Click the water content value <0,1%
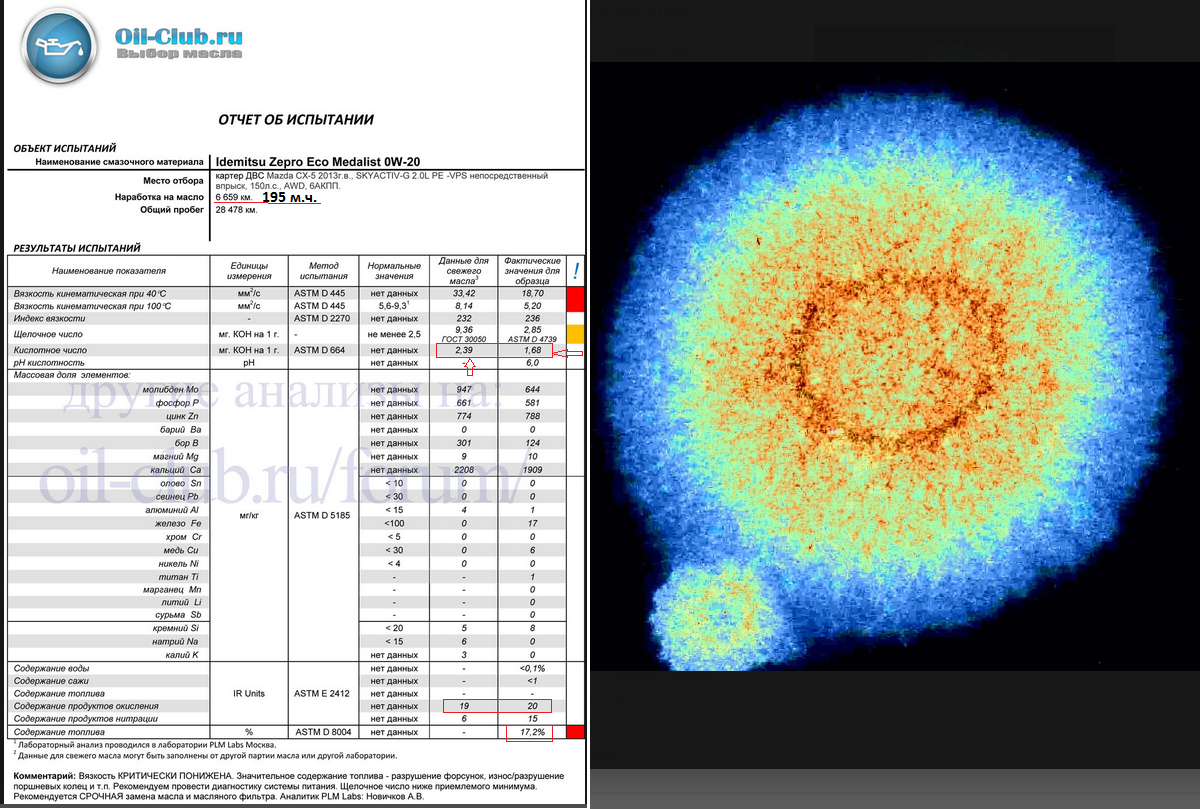The image size is (1201, 809). point(532,667)
